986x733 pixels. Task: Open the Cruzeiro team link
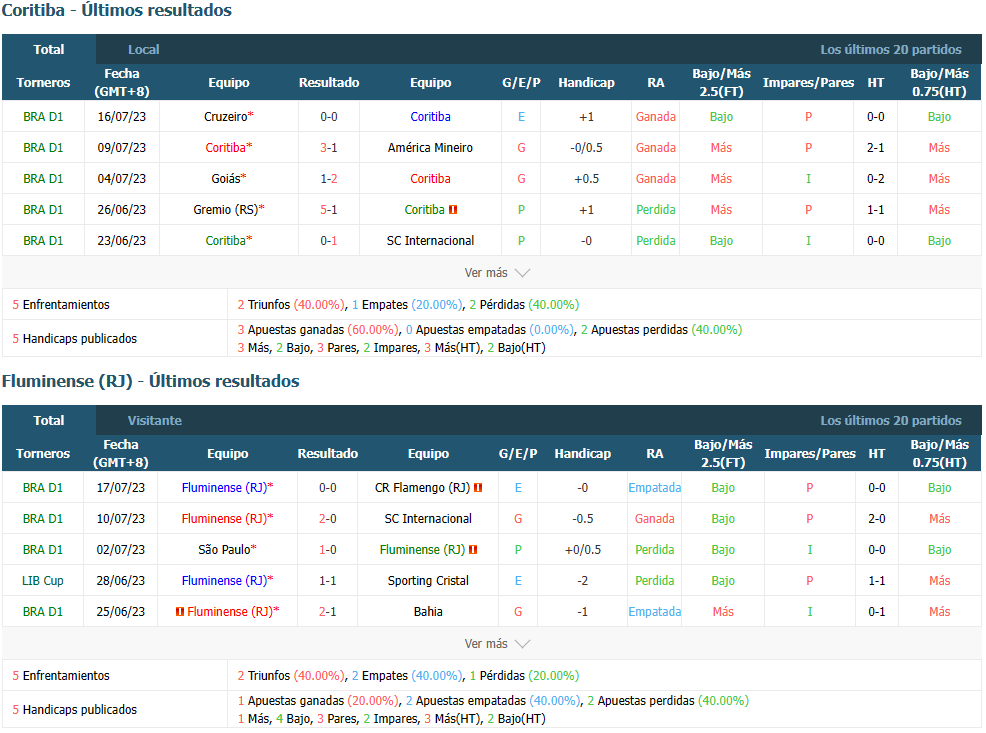click(226, 117)
